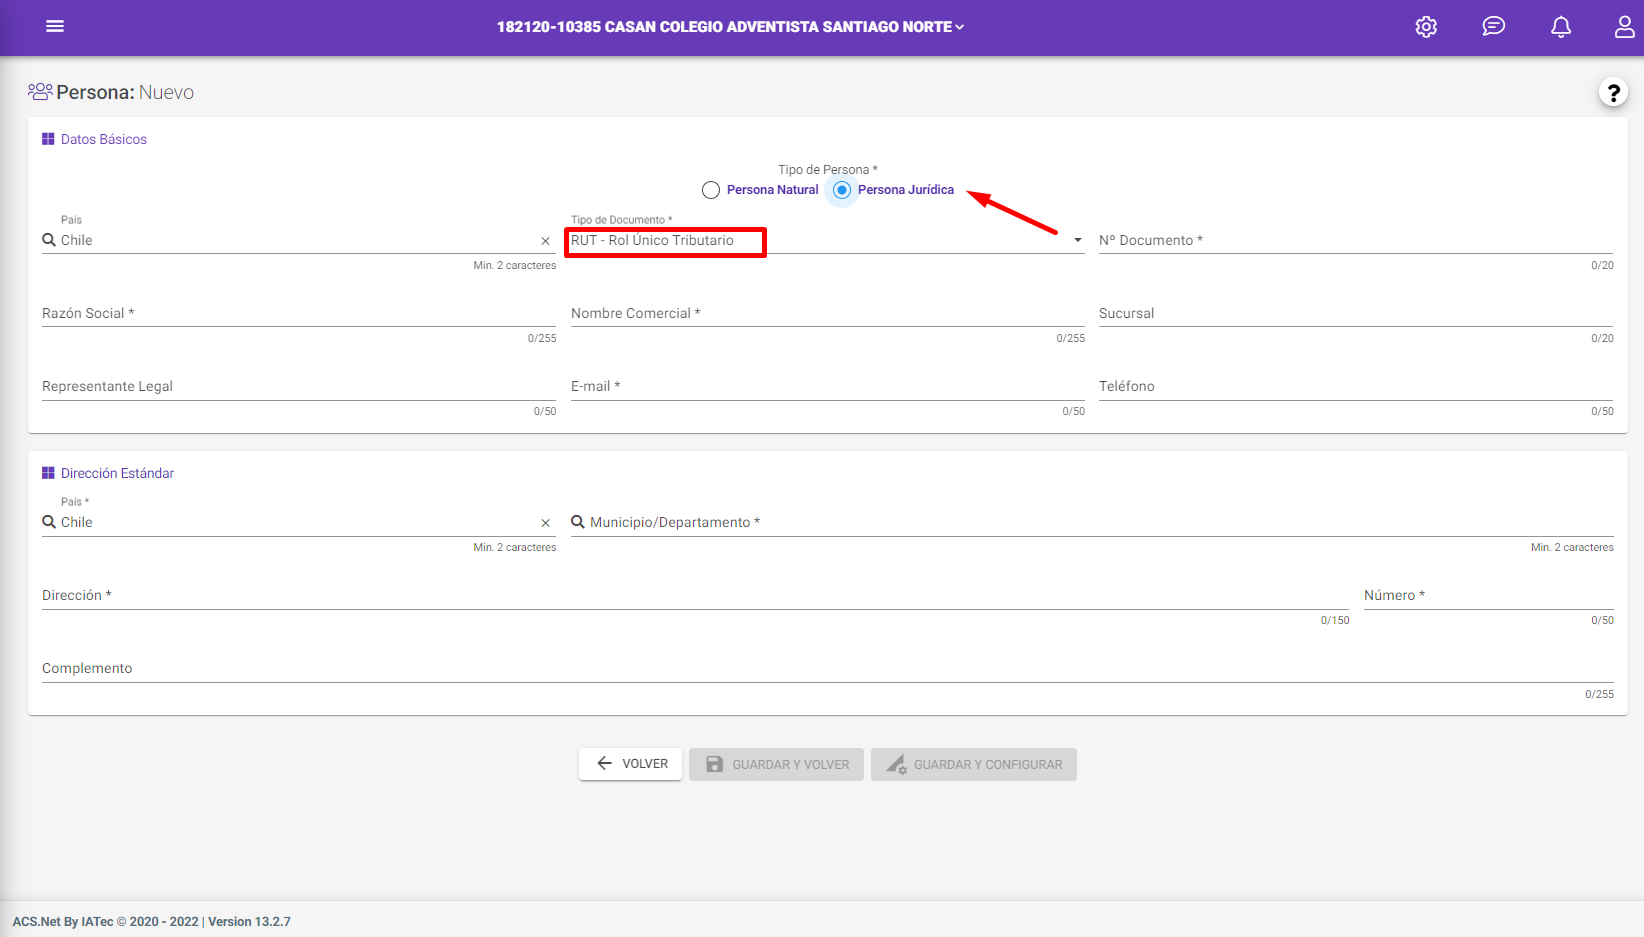Open the notifications bell

point(1560,27)
